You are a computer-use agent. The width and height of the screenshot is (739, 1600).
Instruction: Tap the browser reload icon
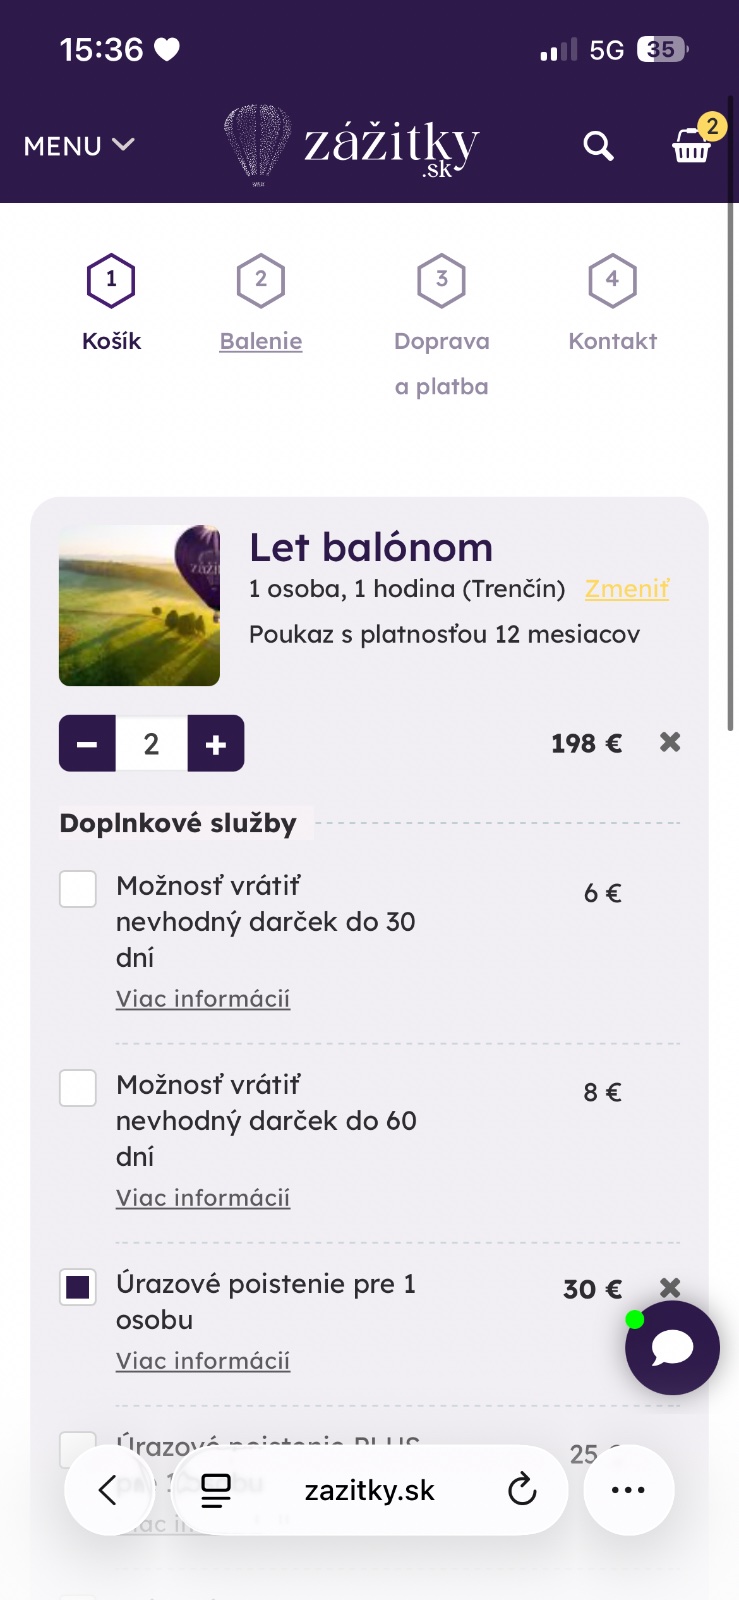[522, 1490]
